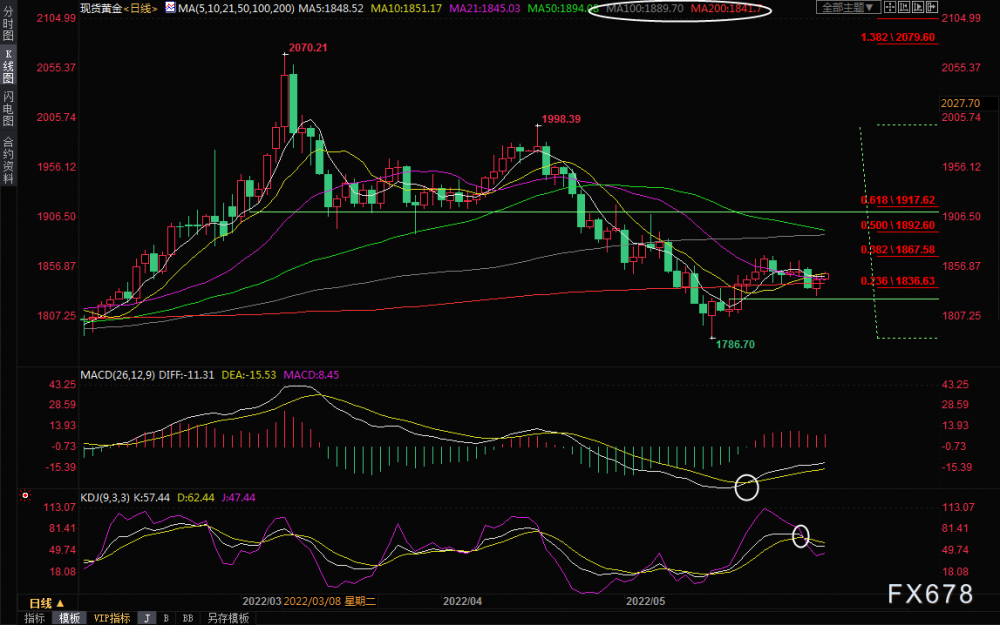Viewport: 1000px width, 625px height.
Task: Select the 指标 bottom tab
Action: coord(34,618)
